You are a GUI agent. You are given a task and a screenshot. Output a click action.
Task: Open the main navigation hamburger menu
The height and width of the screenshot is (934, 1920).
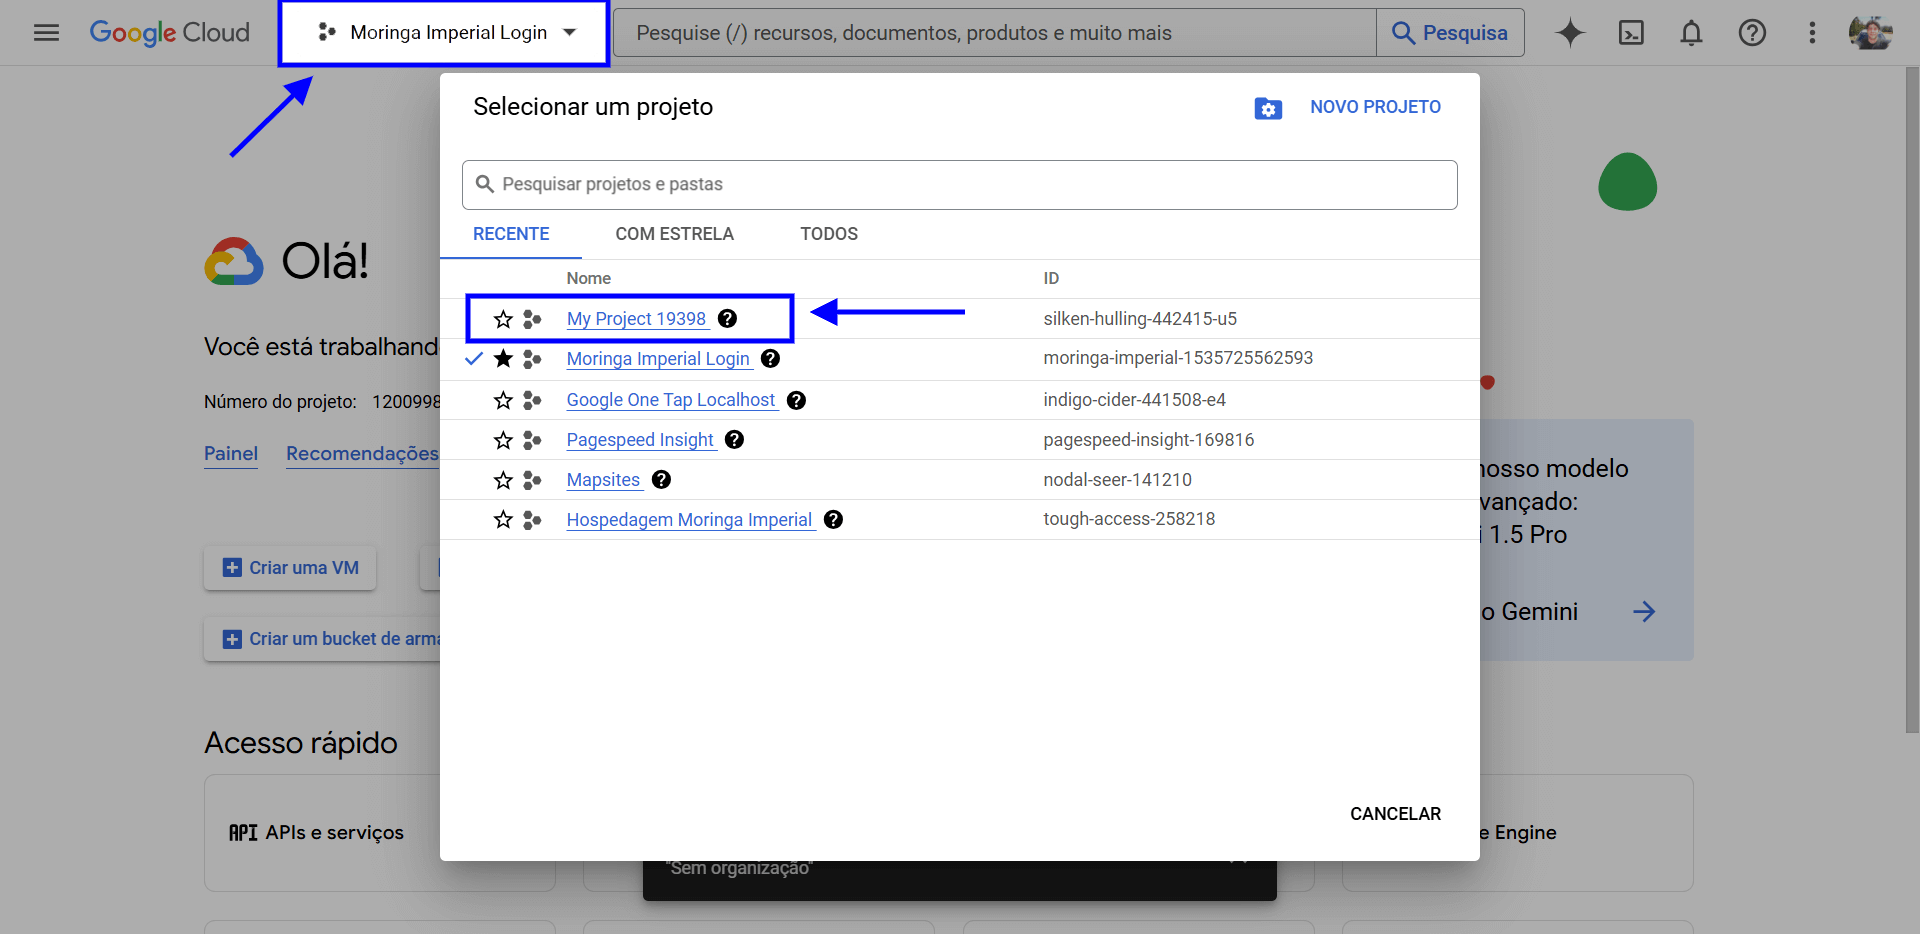coord(46,33)
